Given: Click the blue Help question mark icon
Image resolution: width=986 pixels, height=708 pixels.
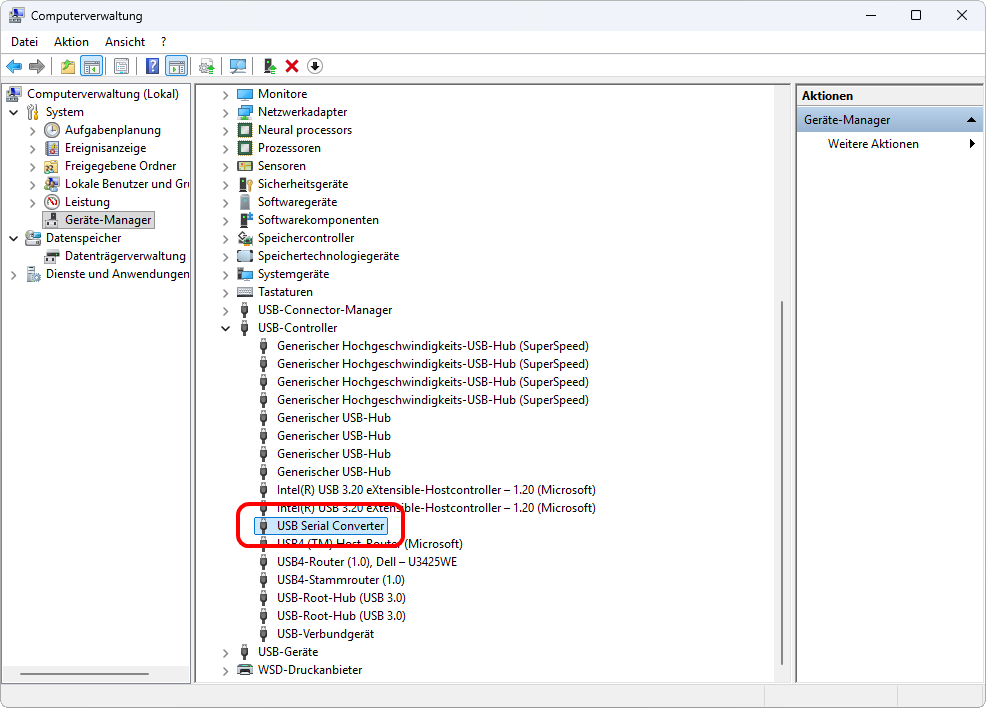Looking at the screenshot, I should [152, 66].
